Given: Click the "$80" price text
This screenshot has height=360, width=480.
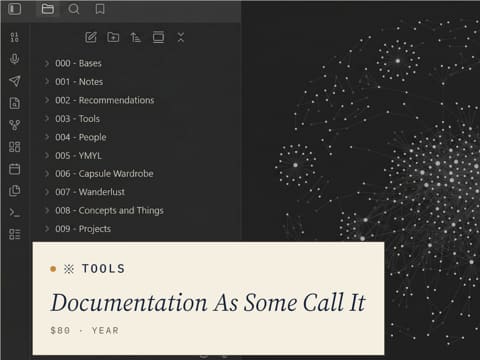Looking at the screenshot, I should click(60, 330).
